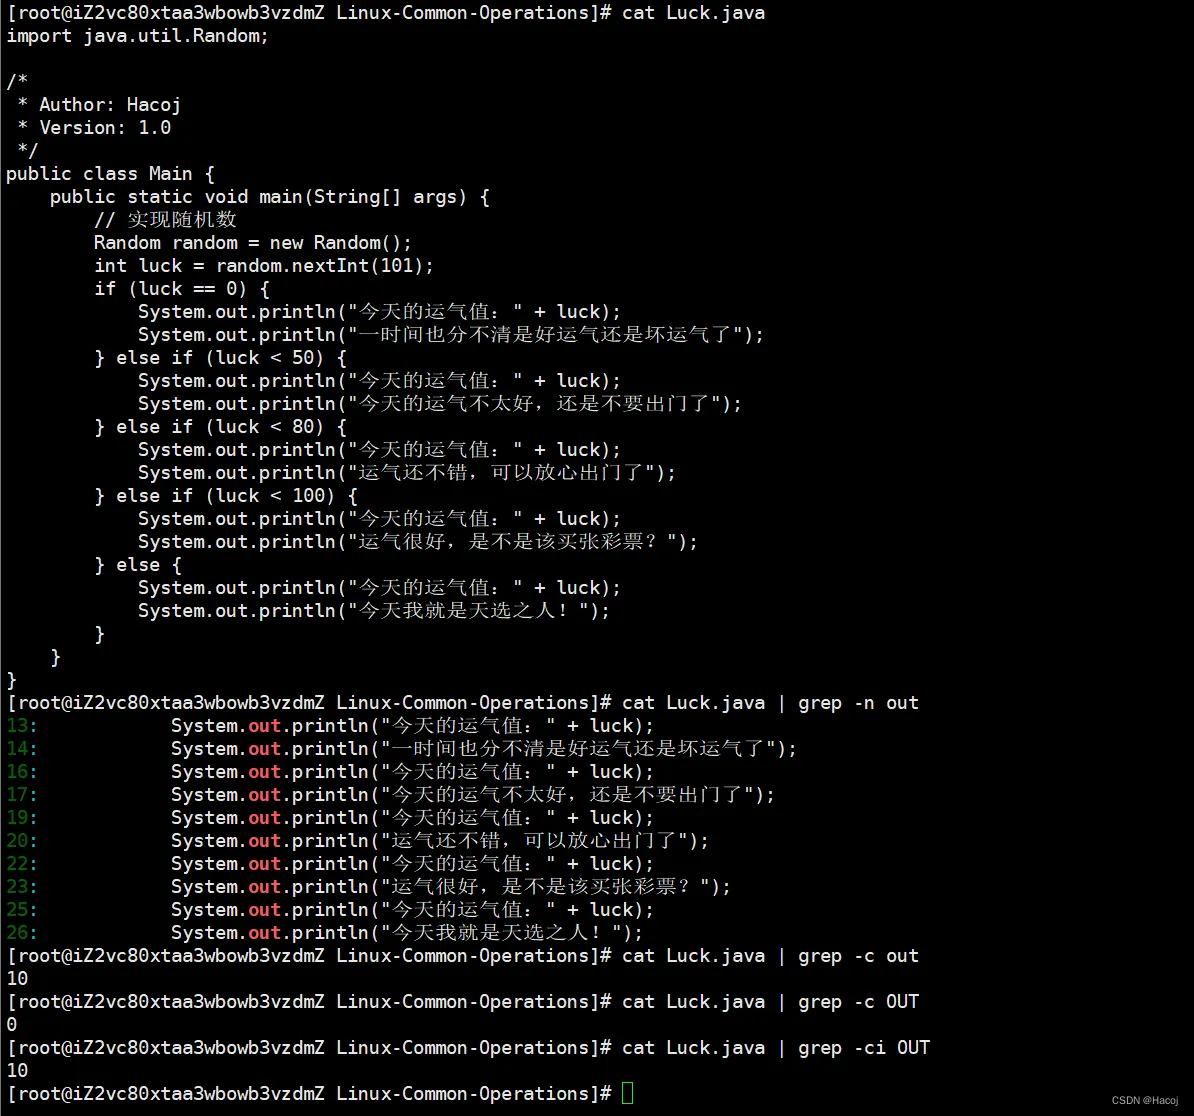Screen dimensions: 1194x1116
Task: Click the '* Author: Hacoj' comment line
Action: 99,105
